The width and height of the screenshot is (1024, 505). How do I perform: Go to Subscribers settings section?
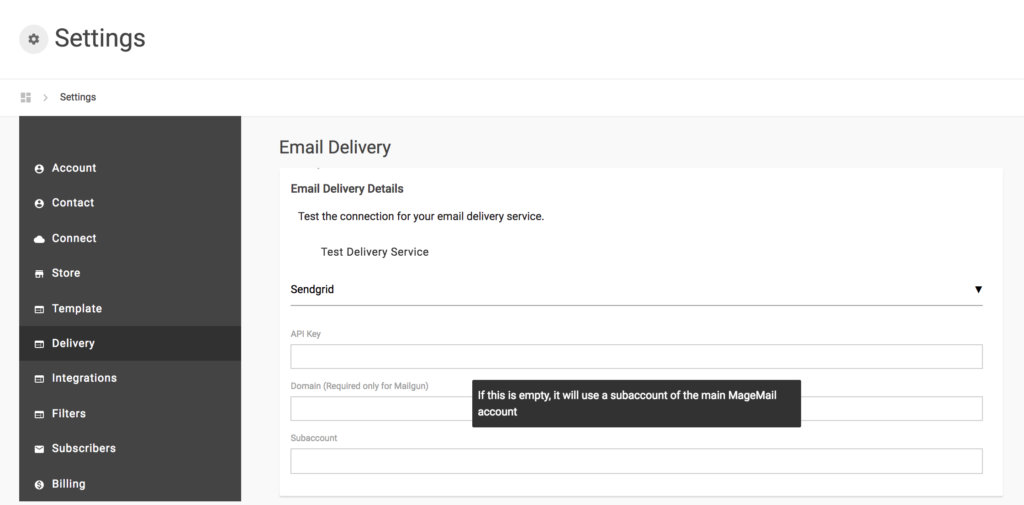84,448
